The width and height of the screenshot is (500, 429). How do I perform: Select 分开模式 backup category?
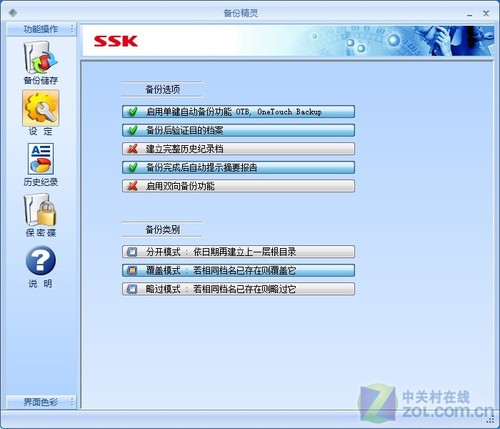[238, 252]
